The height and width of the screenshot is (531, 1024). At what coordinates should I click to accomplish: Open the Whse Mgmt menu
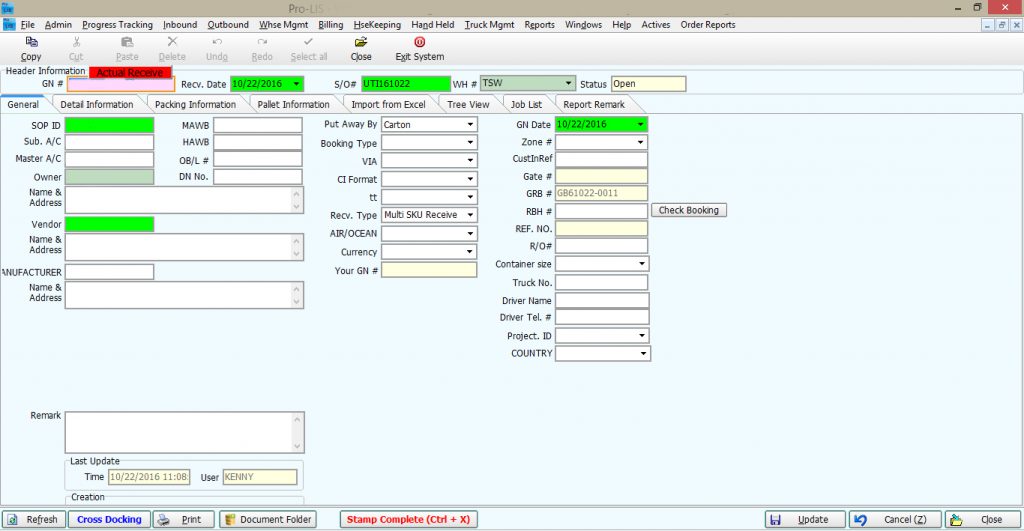(283, 25)
